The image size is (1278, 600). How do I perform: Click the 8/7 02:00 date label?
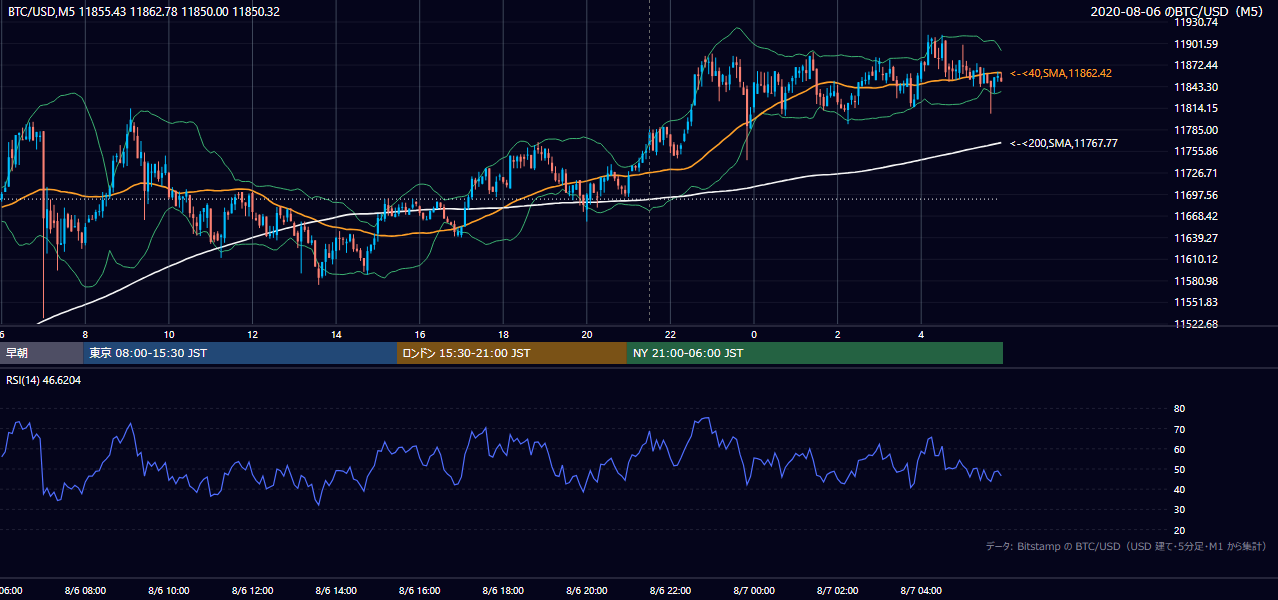point(838,591)
